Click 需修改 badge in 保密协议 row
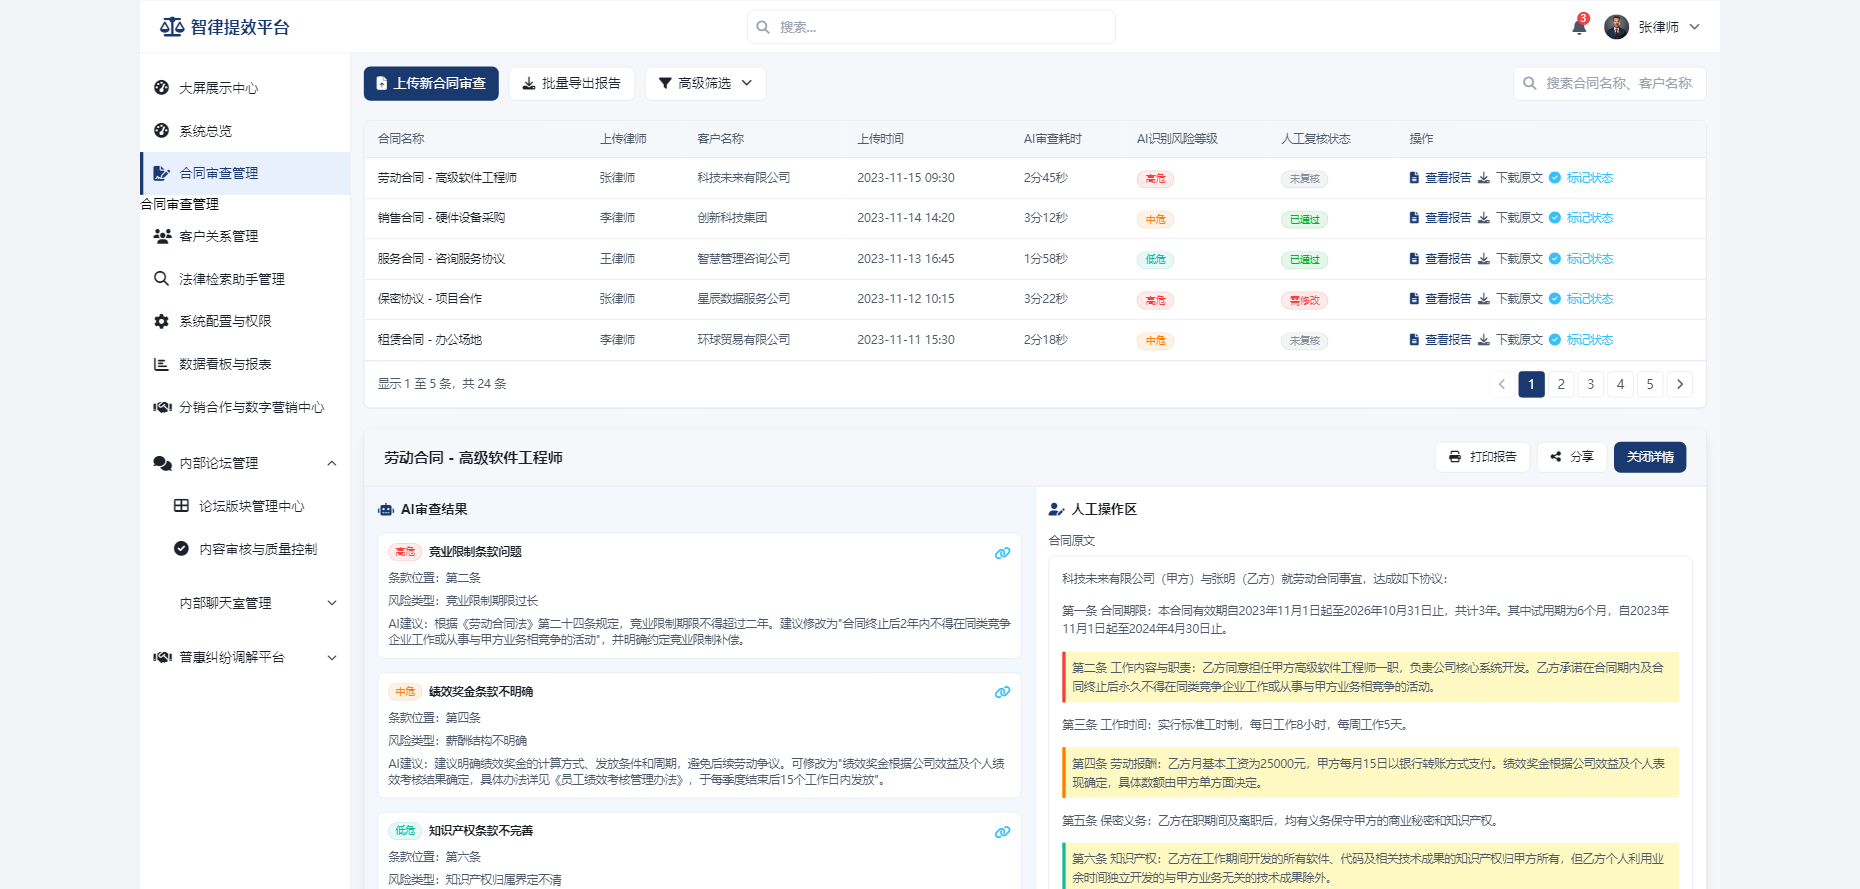Viewport: 1860px width, 889px height. coord(1304,300)
